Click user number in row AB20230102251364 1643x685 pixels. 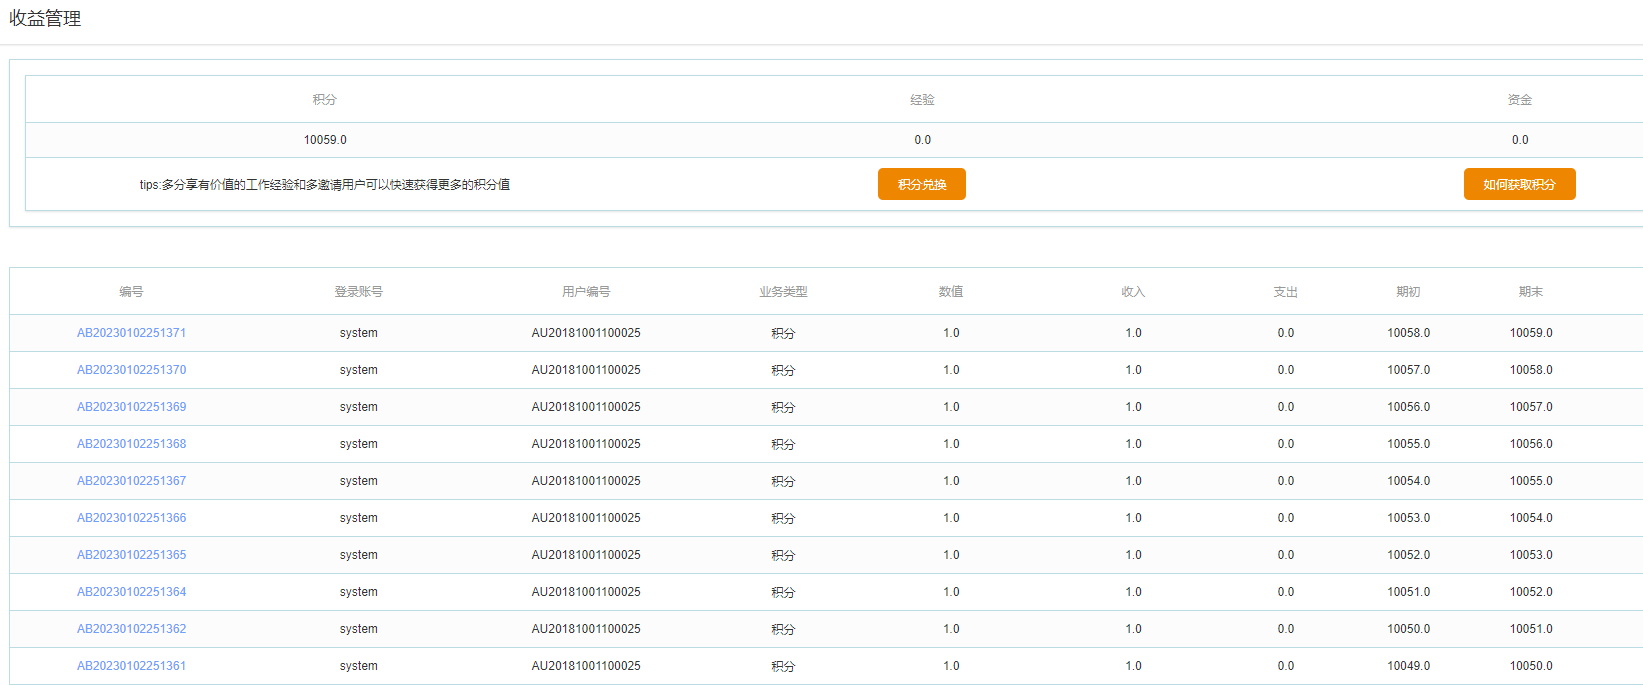[x=586, y=592]
